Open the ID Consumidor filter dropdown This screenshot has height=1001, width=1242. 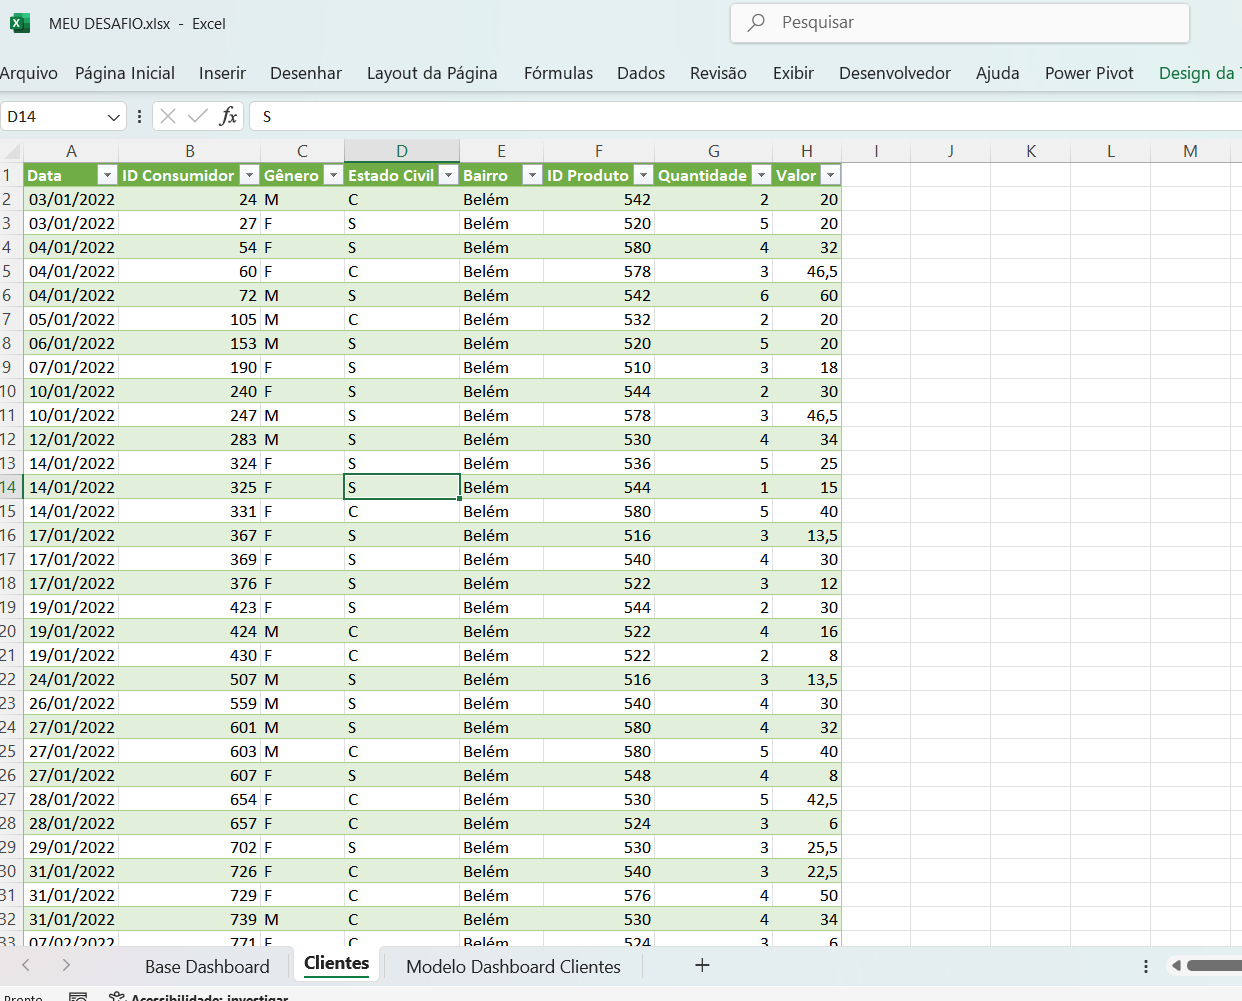coord(250,175)
